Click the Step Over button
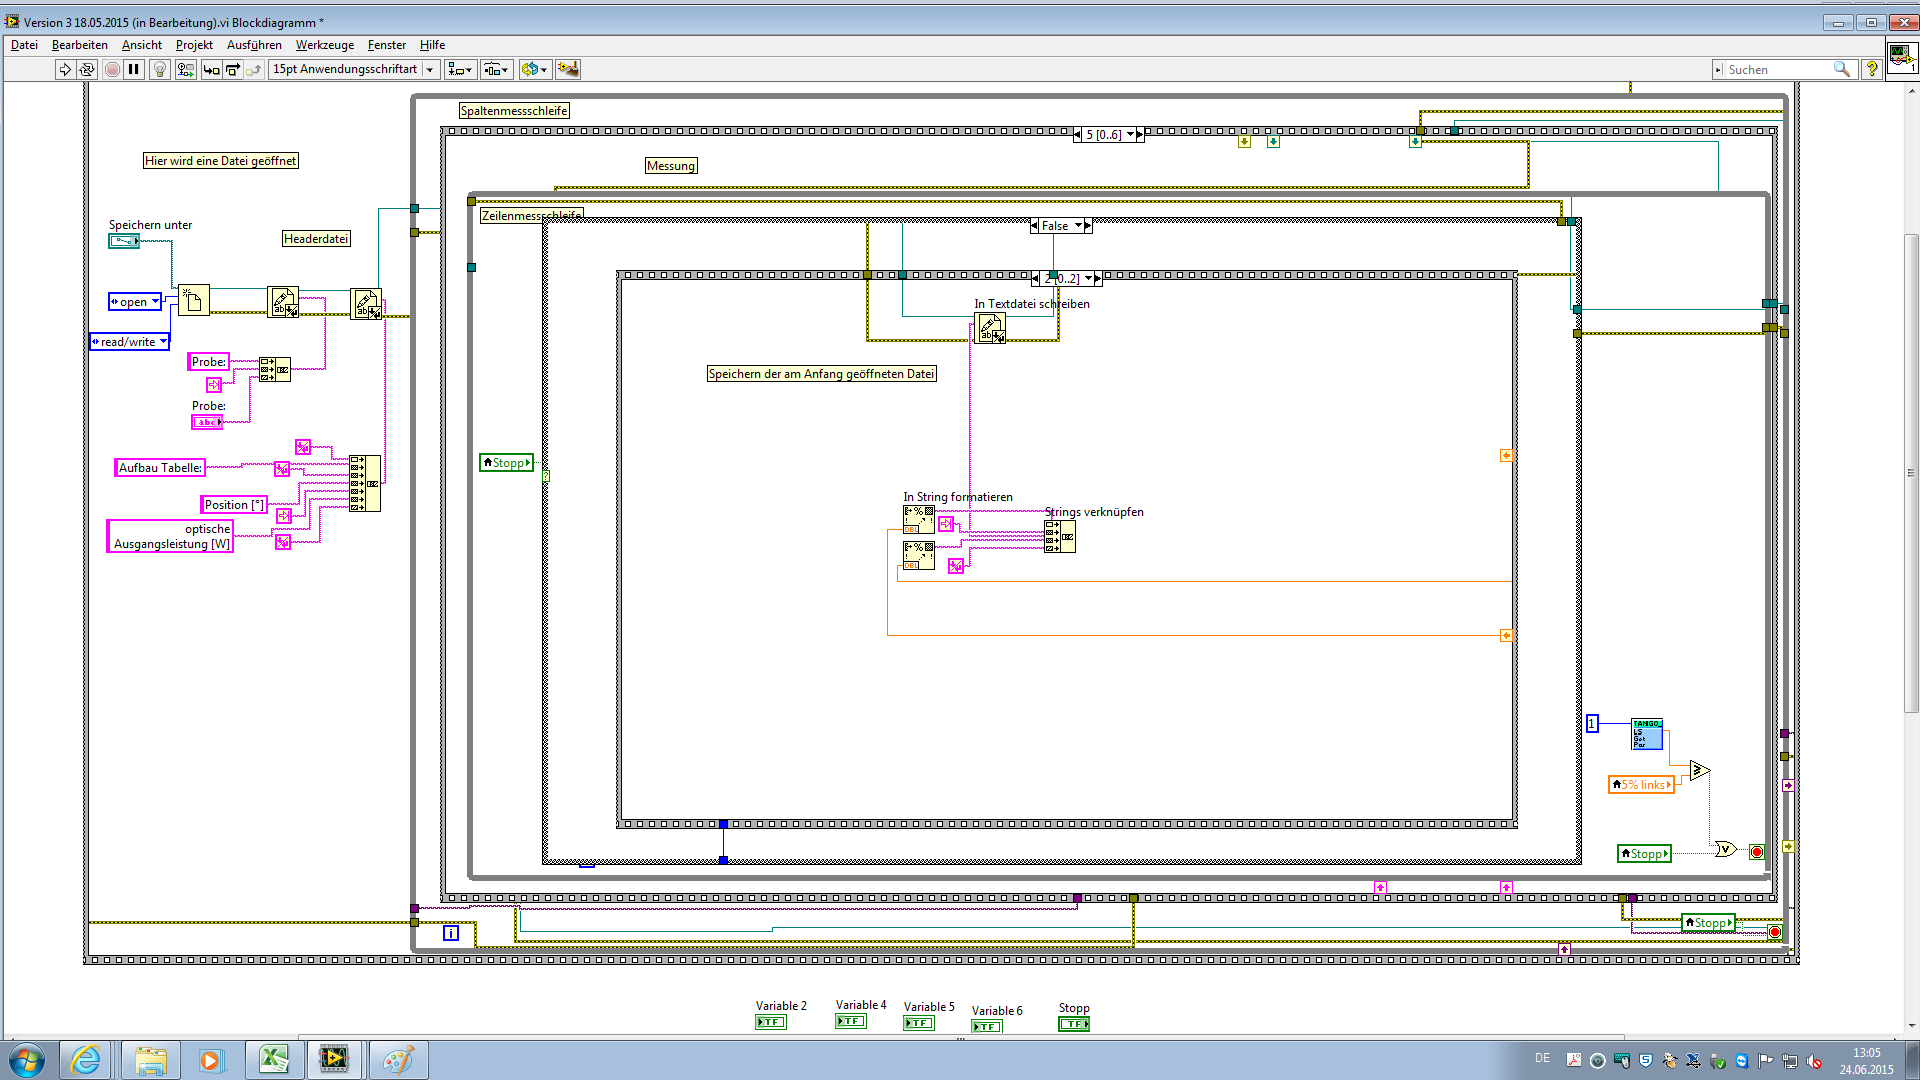Image resolution: width=1920 pixels, height=1080 pixels. [x=233, y=69]
